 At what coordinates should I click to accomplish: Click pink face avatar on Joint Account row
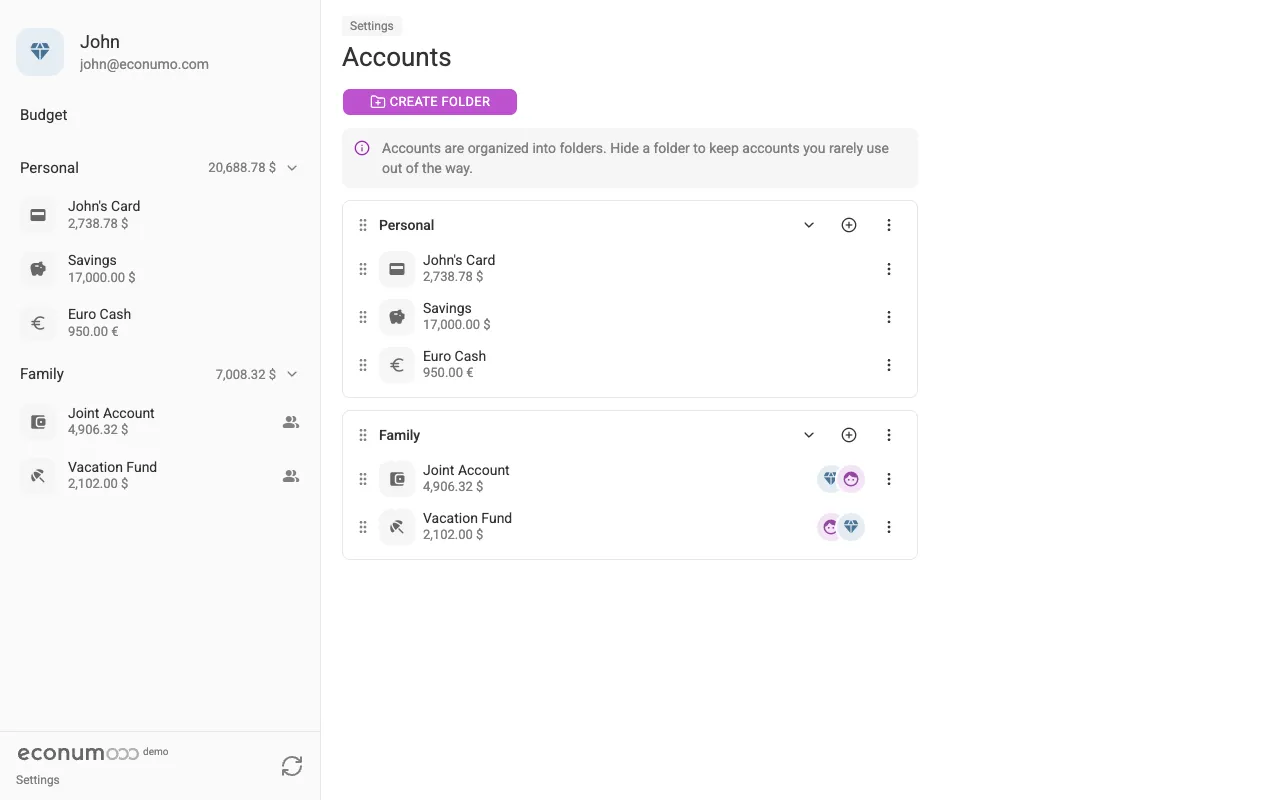click(x=851, y=479)
